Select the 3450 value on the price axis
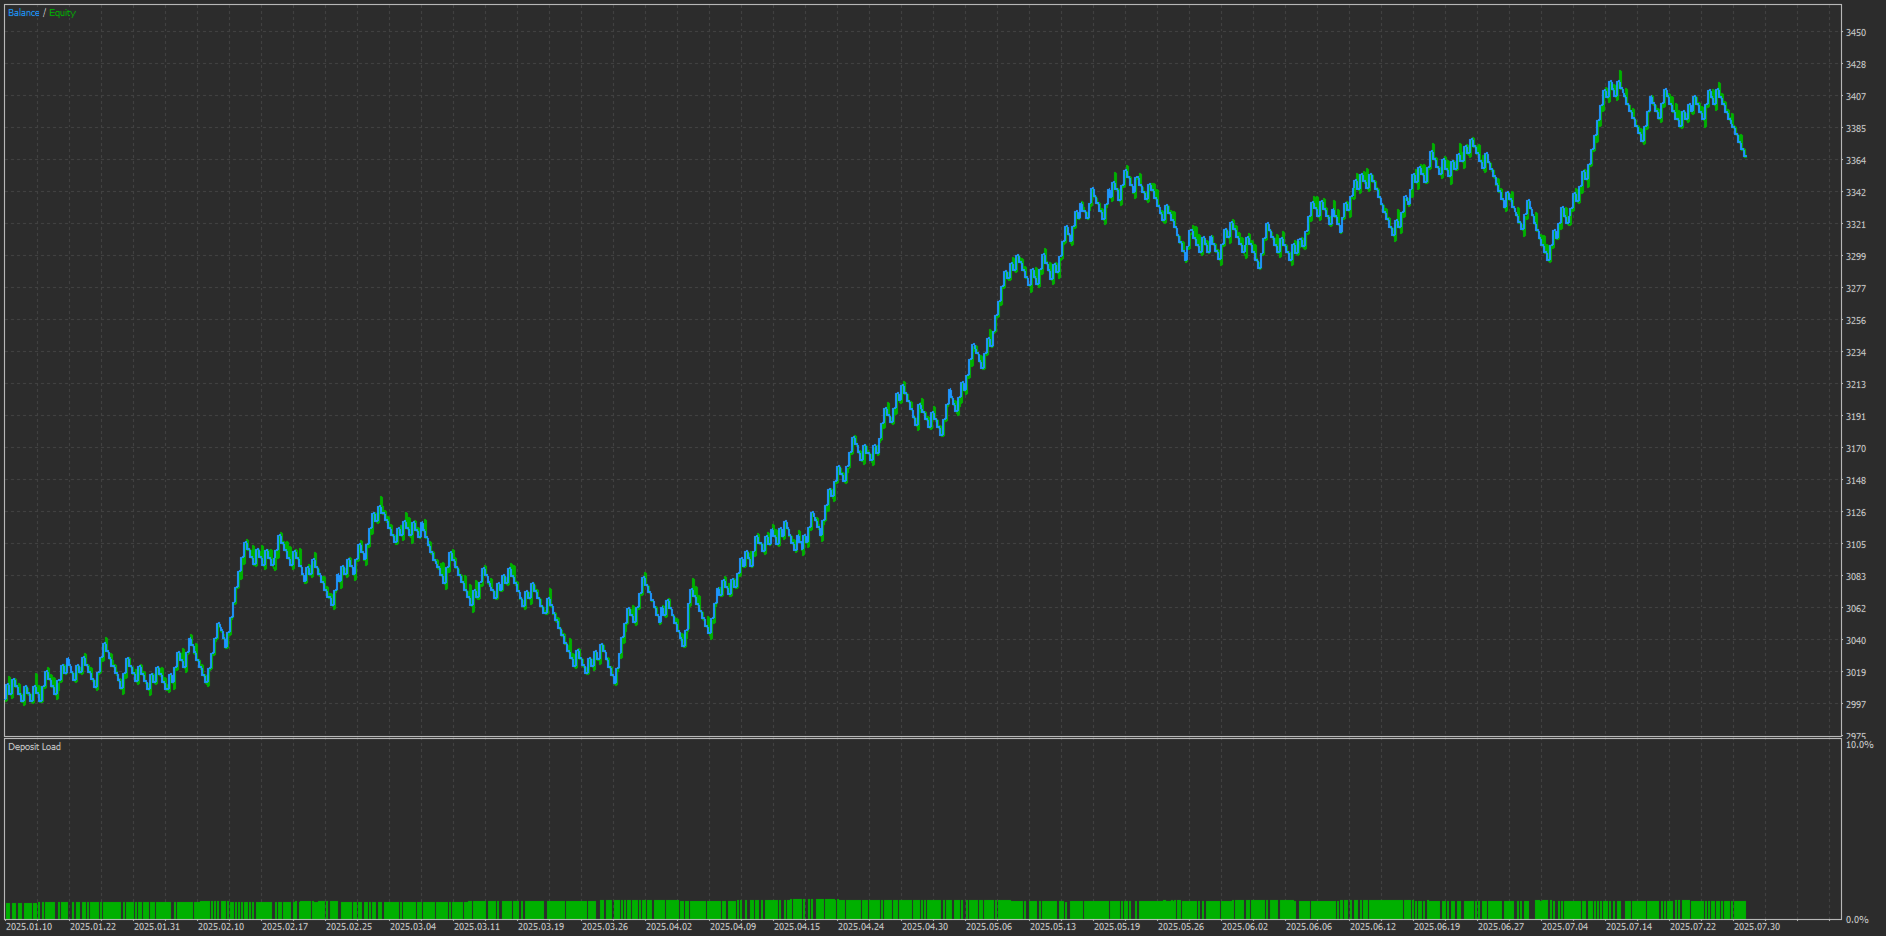 pyautogui.click(x=1856, y=33)
